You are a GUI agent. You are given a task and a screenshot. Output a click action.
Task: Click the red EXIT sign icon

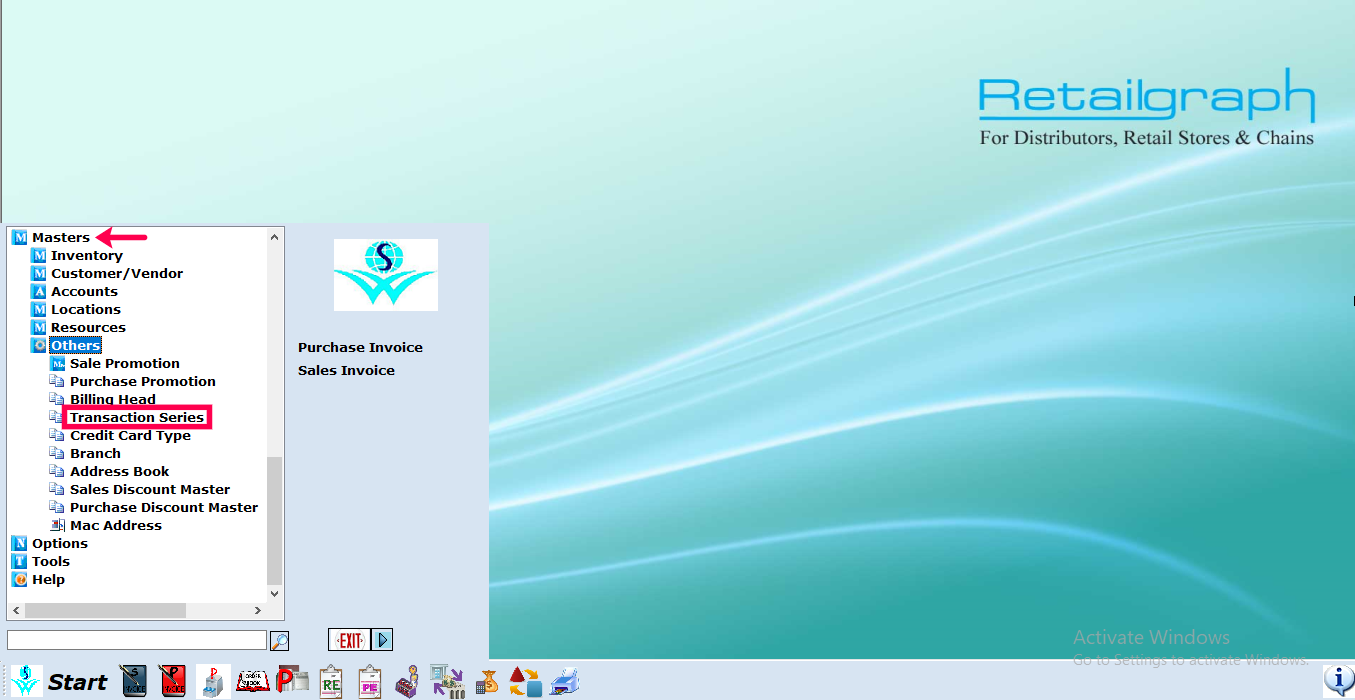[349, 640]
